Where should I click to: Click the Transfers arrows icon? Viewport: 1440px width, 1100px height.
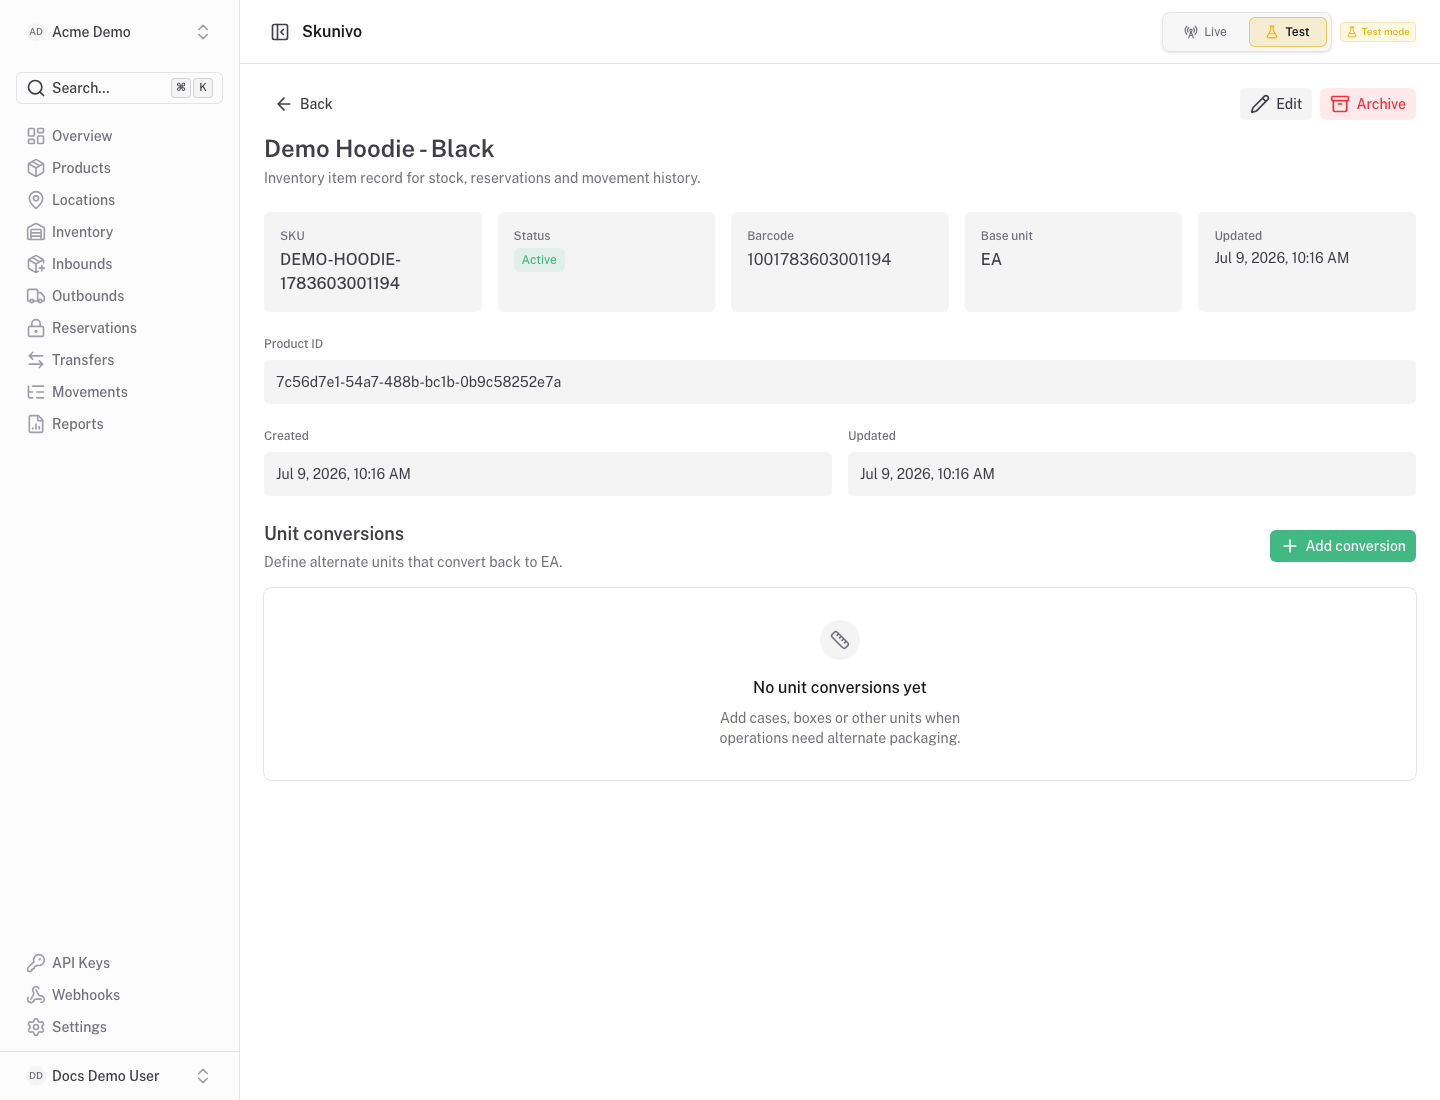[x=36, y=360]
